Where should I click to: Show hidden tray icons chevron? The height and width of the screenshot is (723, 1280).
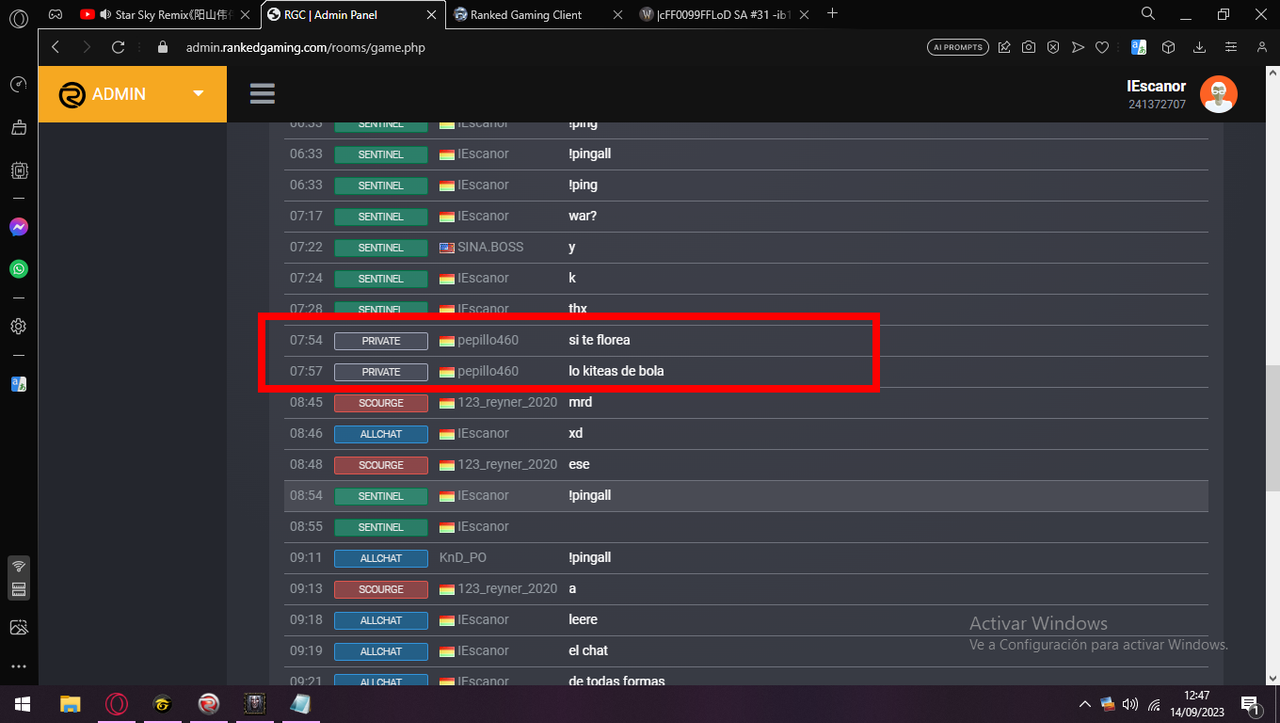click(1085, 704)
